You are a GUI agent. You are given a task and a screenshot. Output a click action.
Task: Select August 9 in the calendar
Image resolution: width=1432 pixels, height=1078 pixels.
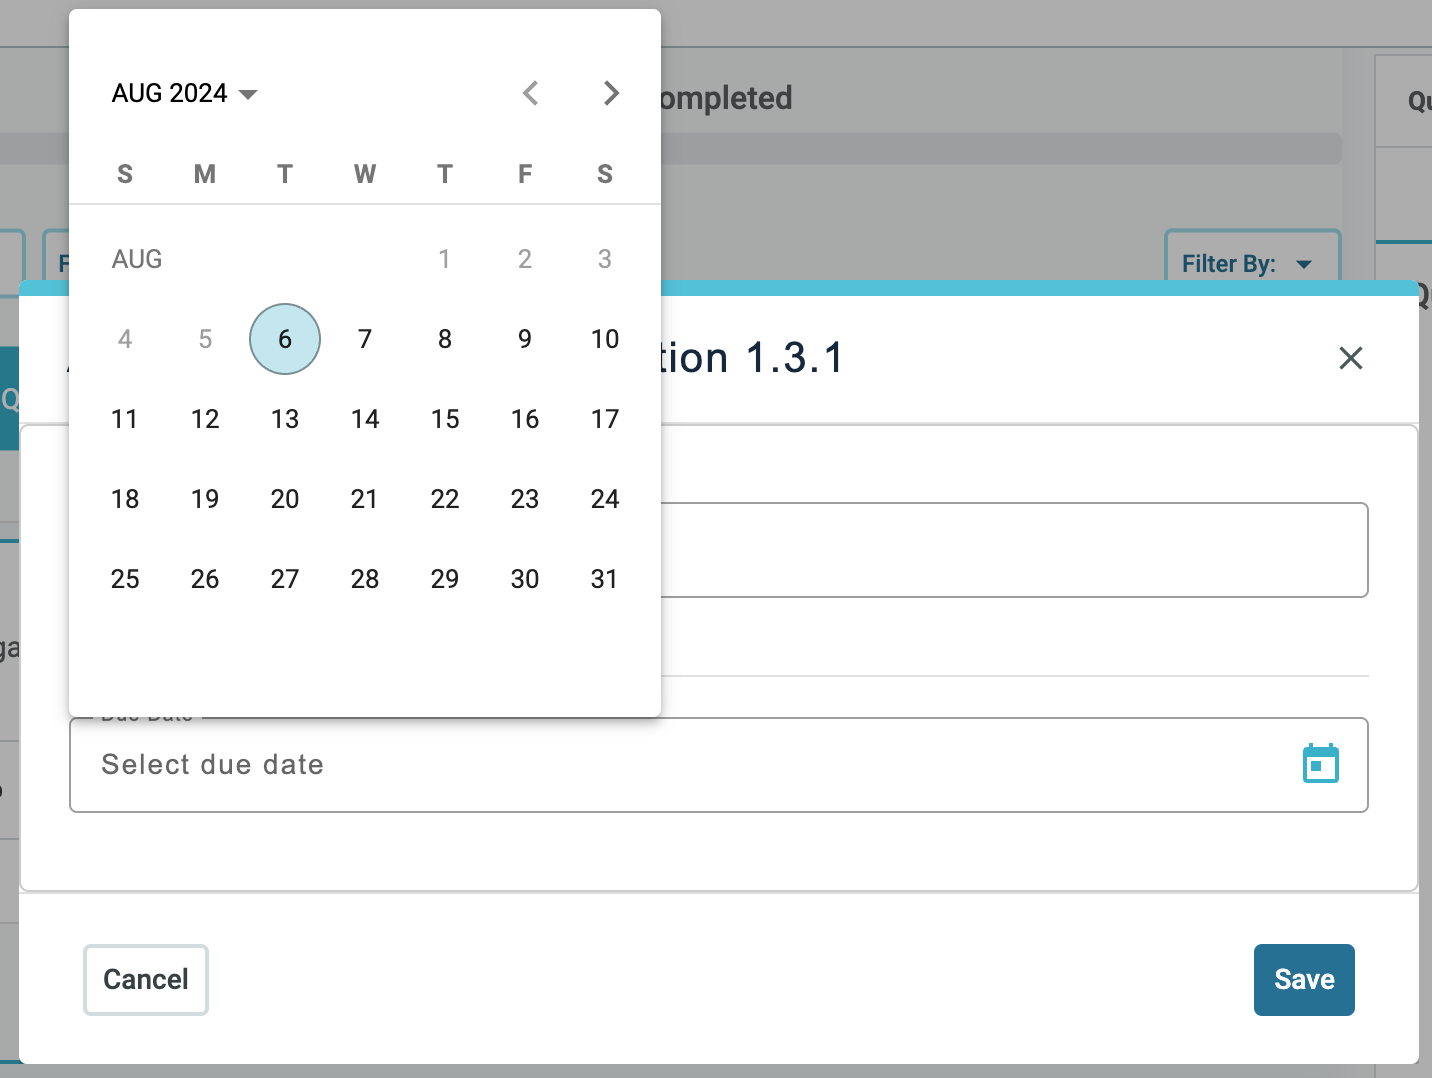tap(525, 339)
